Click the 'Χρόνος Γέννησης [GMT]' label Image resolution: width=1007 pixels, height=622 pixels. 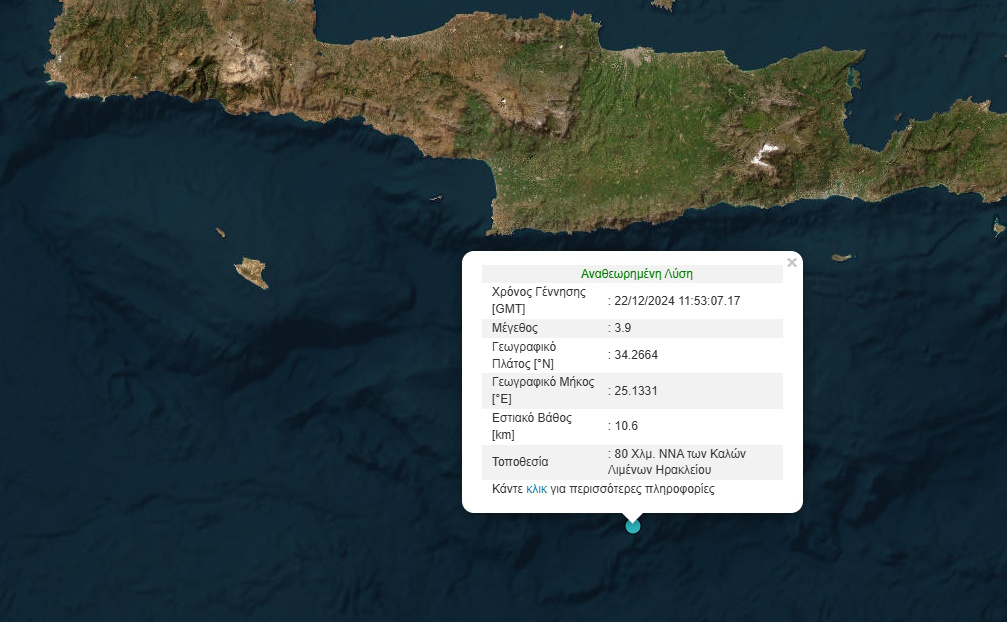(x=538, y=300)
